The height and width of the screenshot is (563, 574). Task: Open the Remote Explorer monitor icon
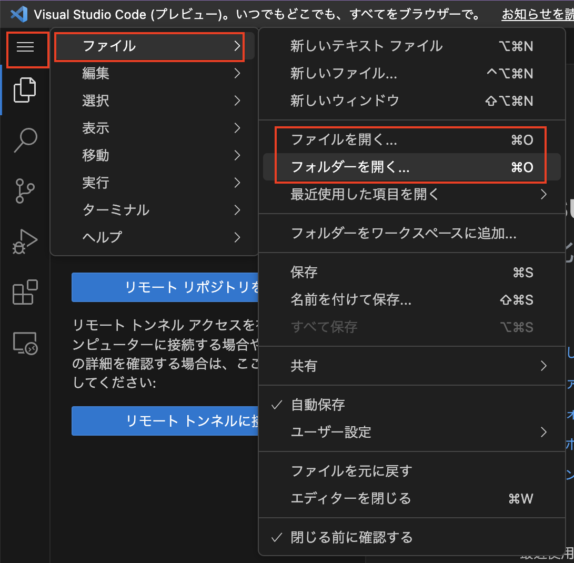coord(25,343)
